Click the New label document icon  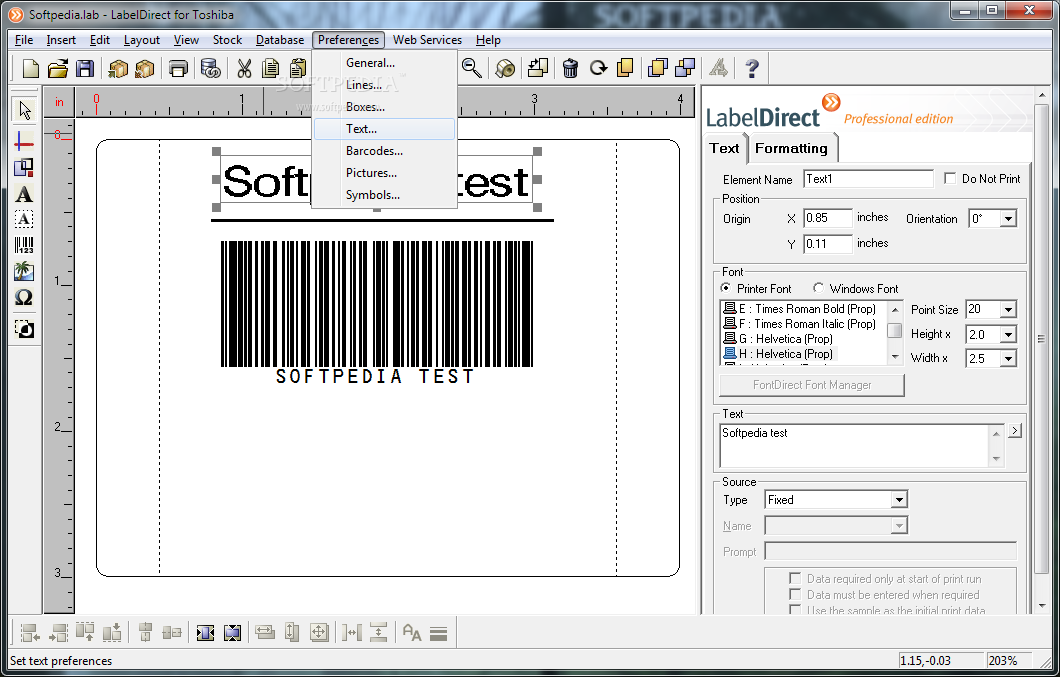click(30, 68)
